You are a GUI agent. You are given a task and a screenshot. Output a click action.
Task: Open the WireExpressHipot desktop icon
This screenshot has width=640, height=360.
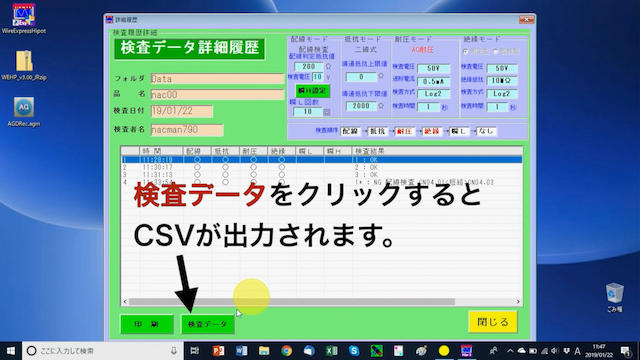[x=24, y=18]
